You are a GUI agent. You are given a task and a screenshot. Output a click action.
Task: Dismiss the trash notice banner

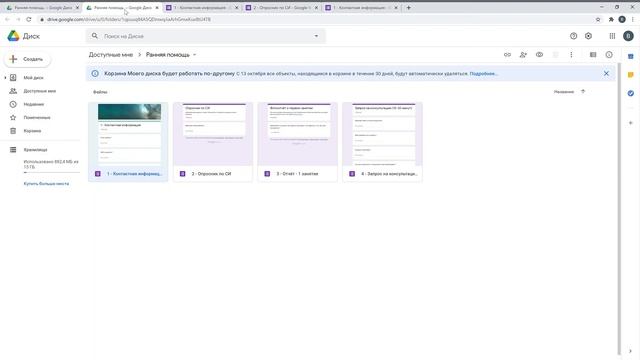[606, 73]
